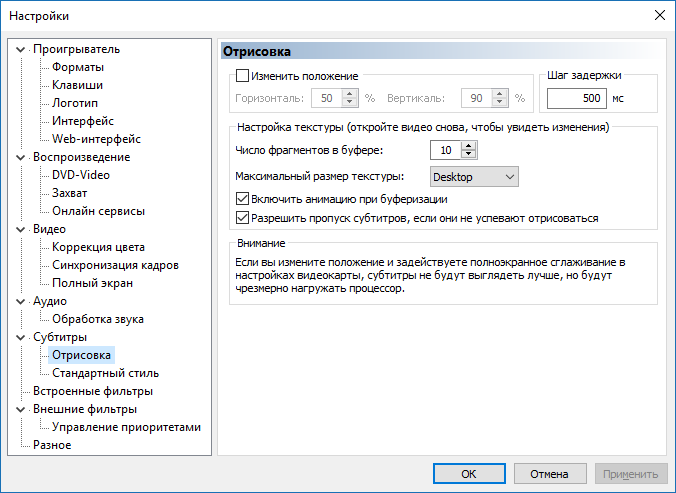This screenshot has height=493, width=676.
Task: Select Онлайн сервисы tree item
Action: tap(99, 211)
